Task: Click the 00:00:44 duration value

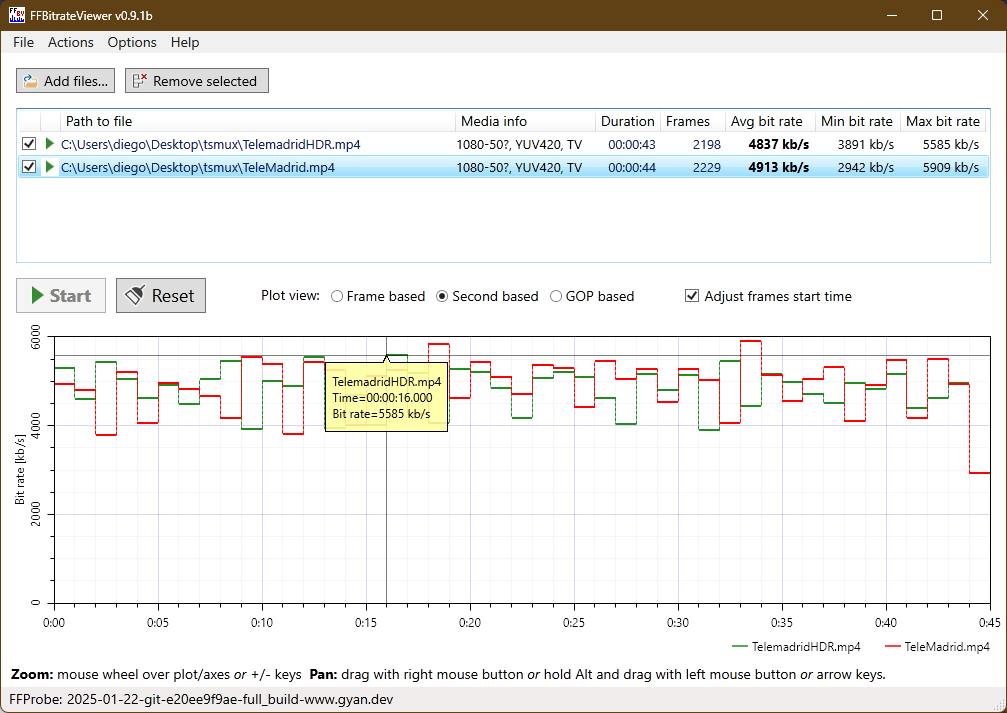Action: [632, 167]
